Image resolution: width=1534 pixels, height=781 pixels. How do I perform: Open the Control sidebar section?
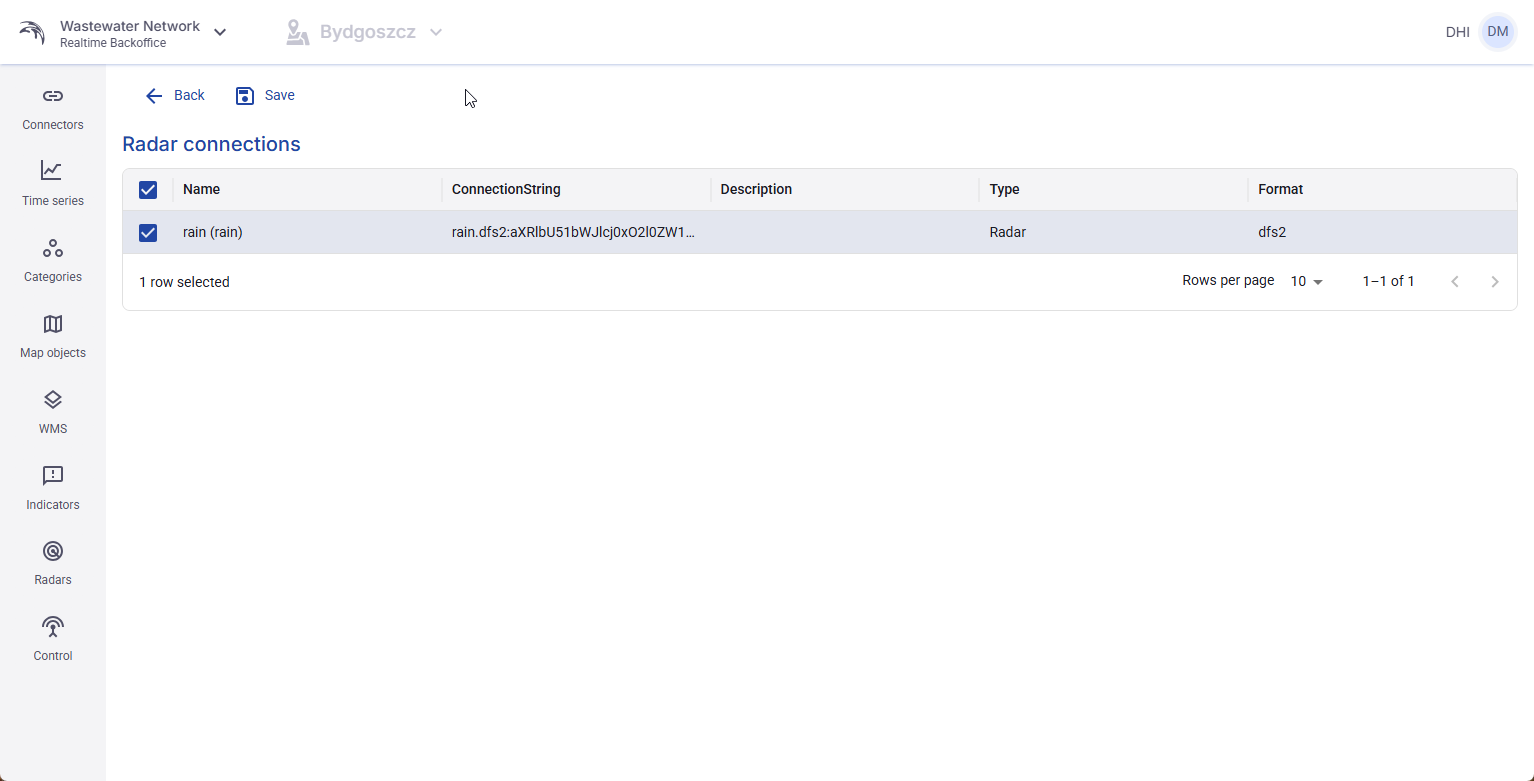[53, 639]
